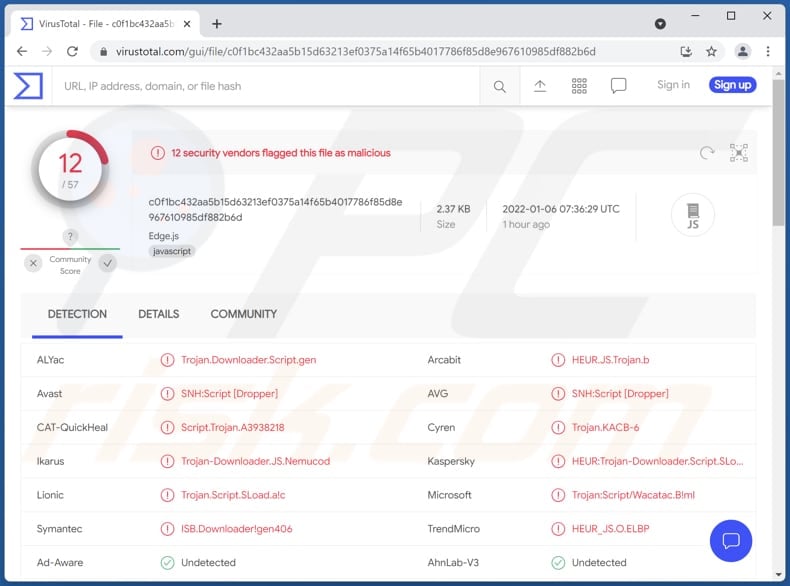This screenshot has height=586, width=790.
Task: Click the Community Score bar
Action: [x=70, y=248]
